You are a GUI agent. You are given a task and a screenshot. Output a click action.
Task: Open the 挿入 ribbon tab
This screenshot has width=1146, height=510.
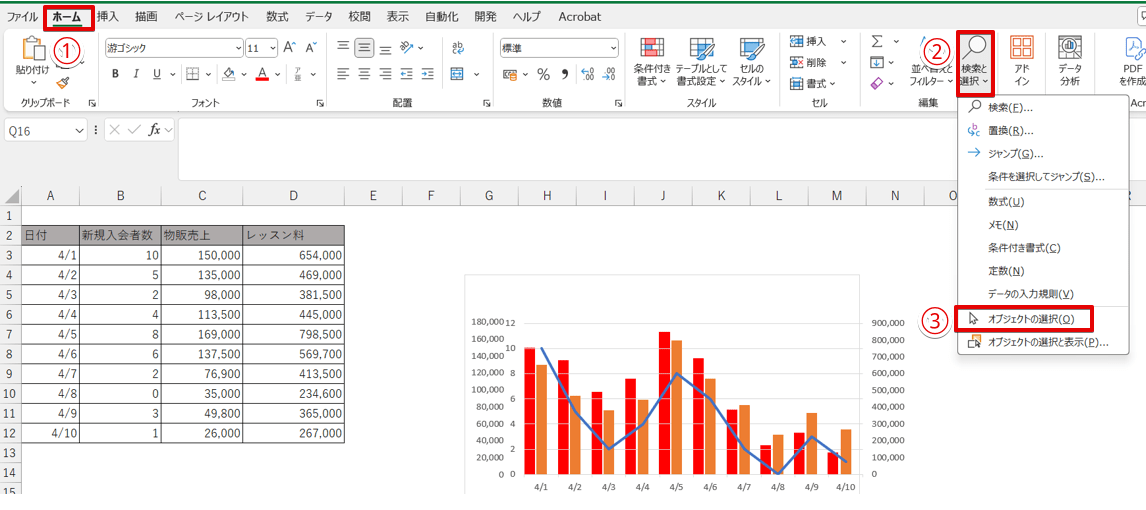click(x=108, y=17)
